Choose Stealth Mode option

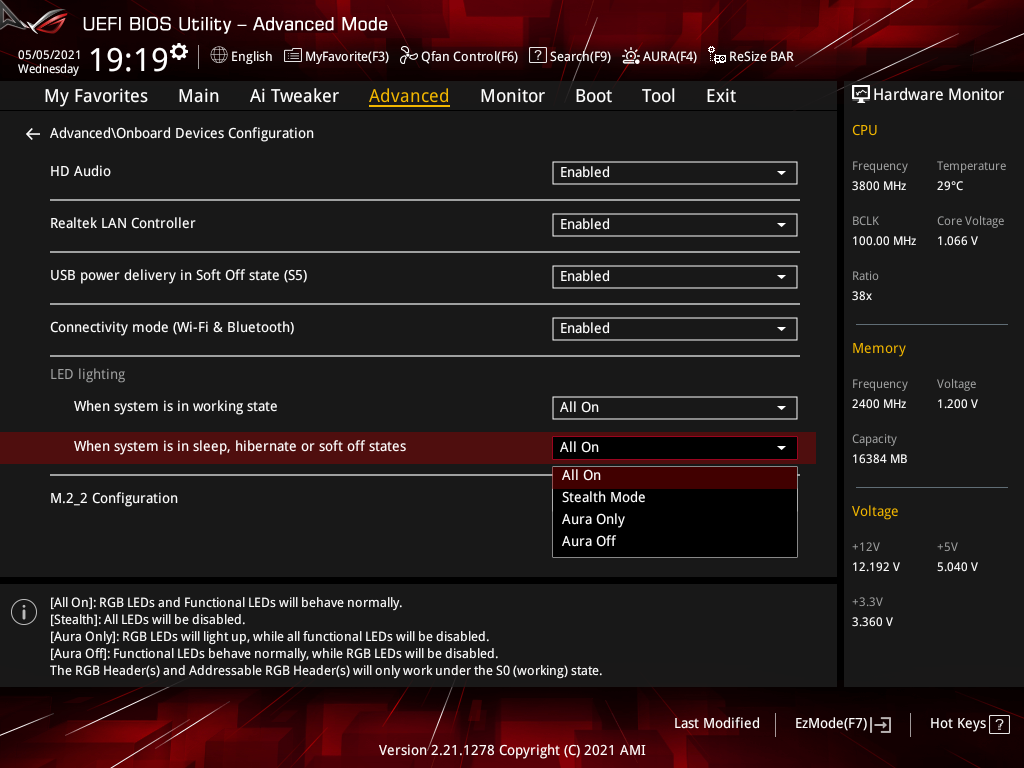coord(675,498)
